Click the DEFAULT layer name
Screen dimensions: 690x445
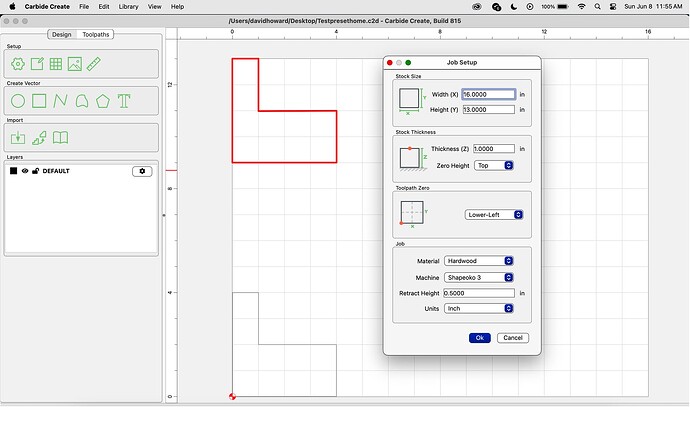point(56,171)
